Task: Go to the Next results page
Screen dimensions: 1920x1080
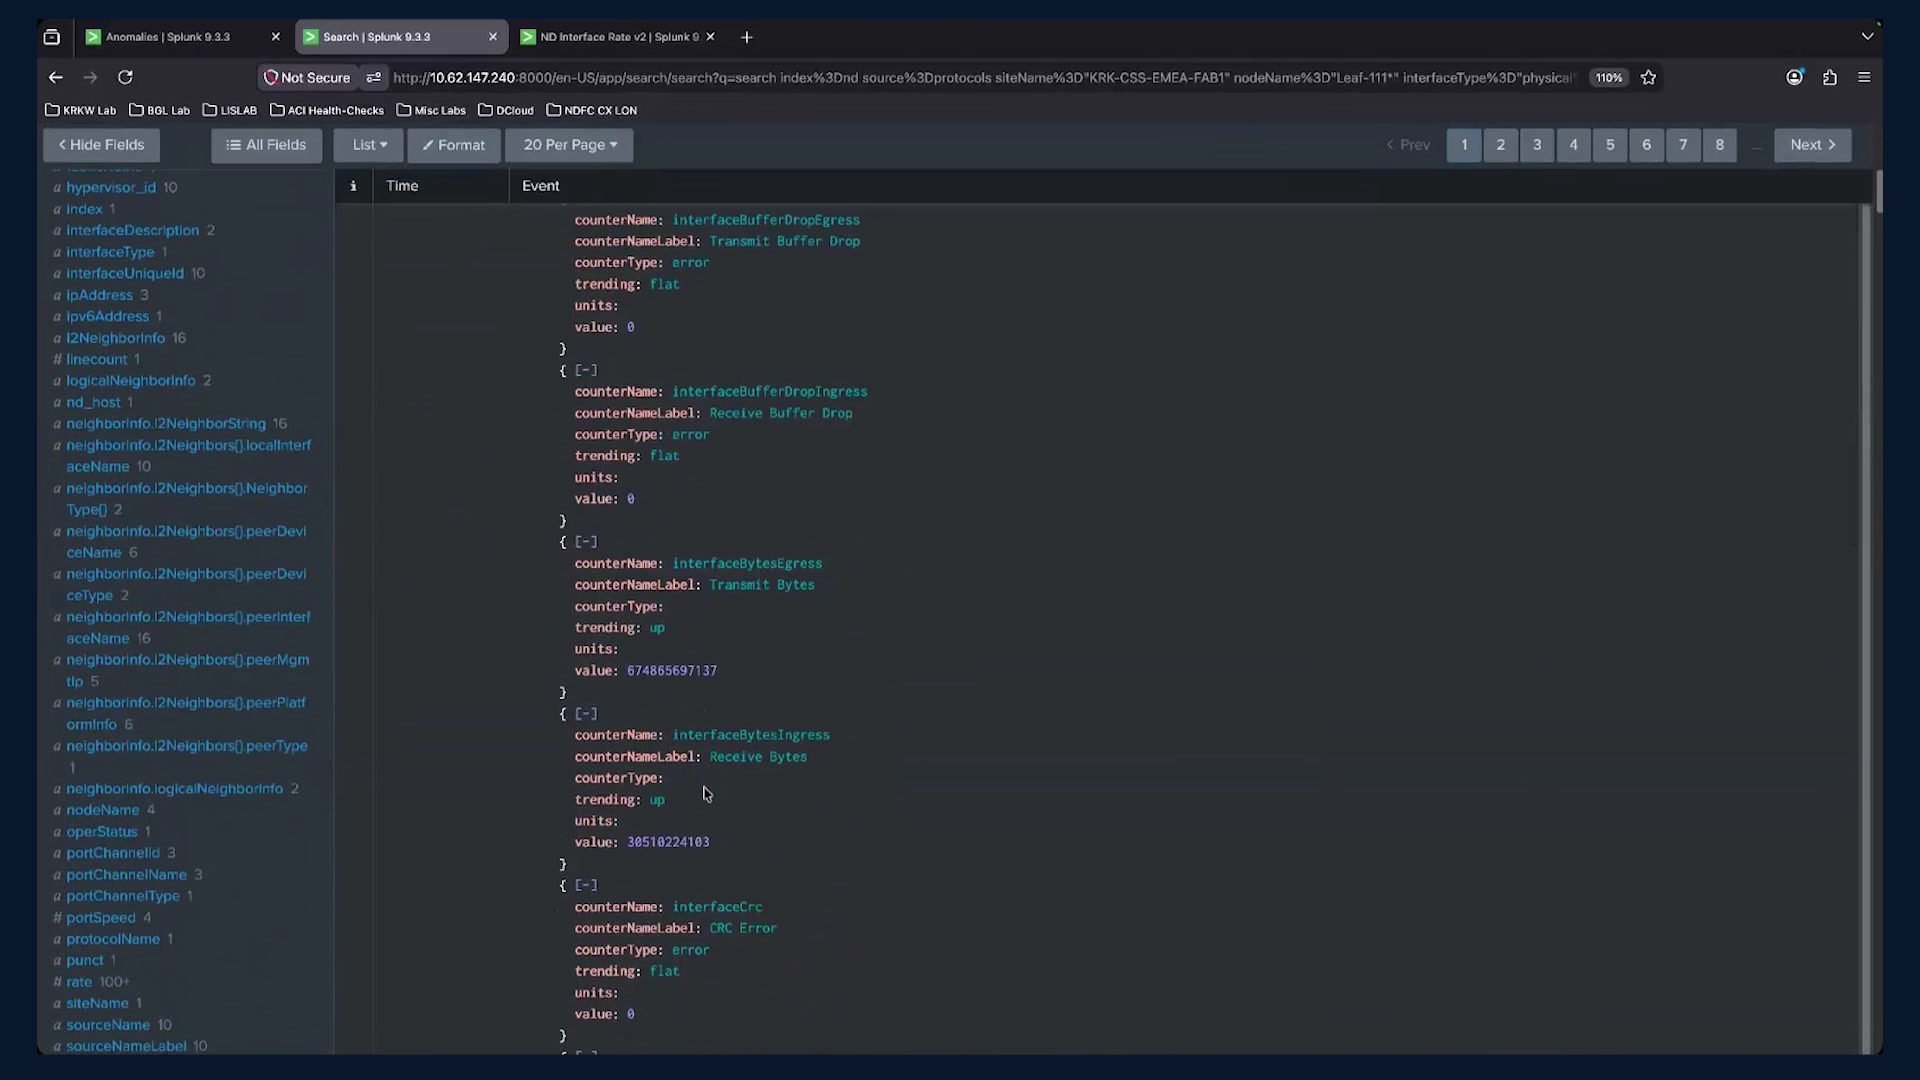Action: (1812, 145)
